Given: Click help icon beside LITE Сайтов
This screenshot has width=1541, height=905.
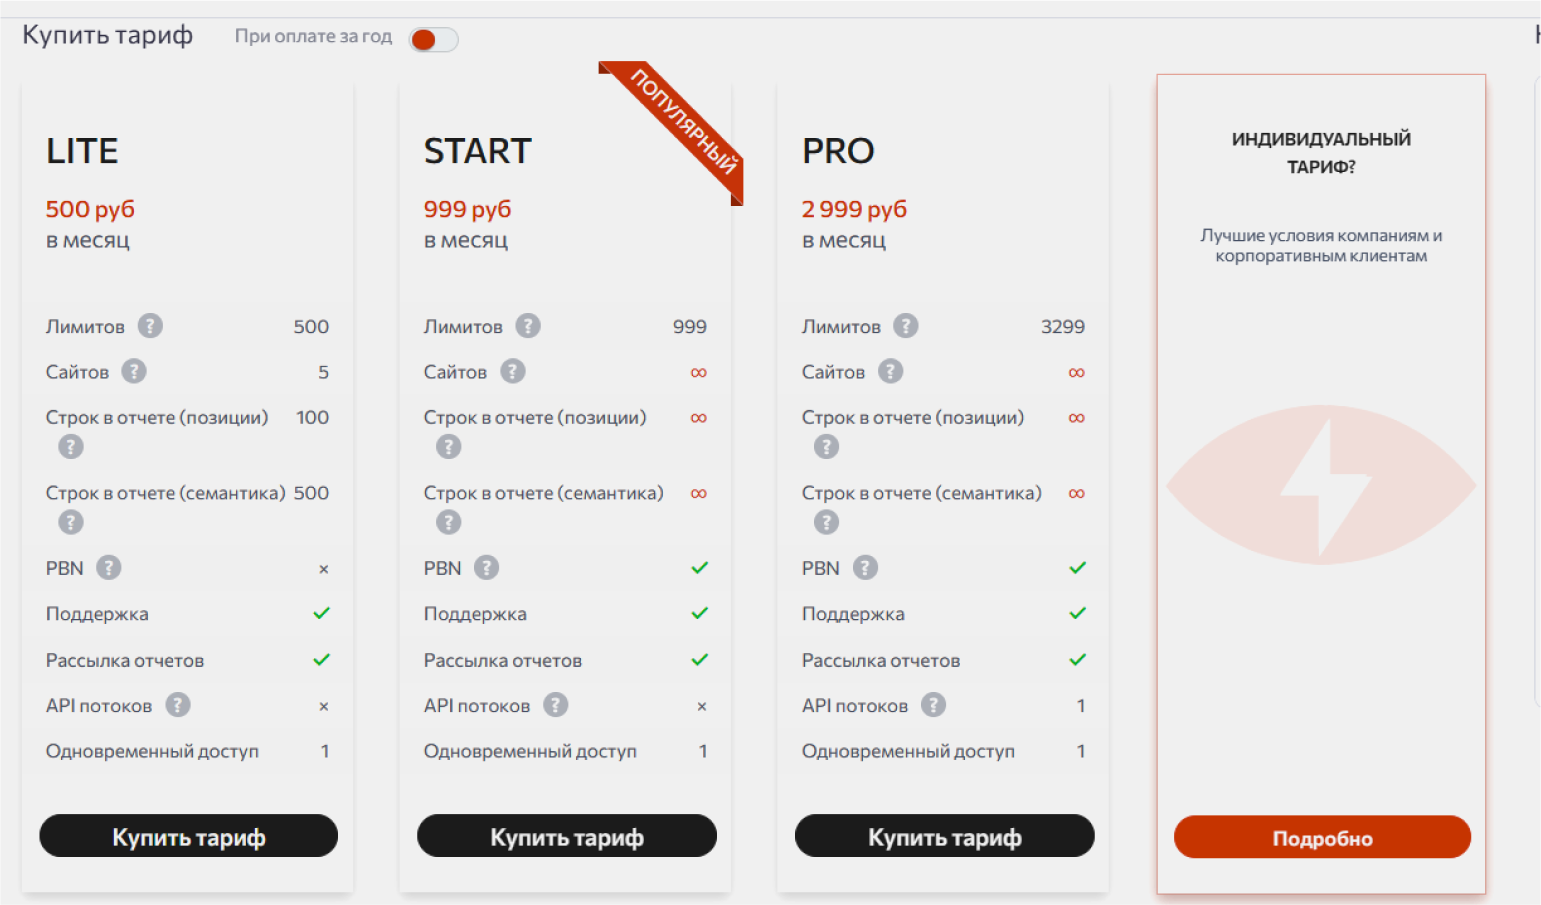Looking at the screenshot, I should 134,372.
